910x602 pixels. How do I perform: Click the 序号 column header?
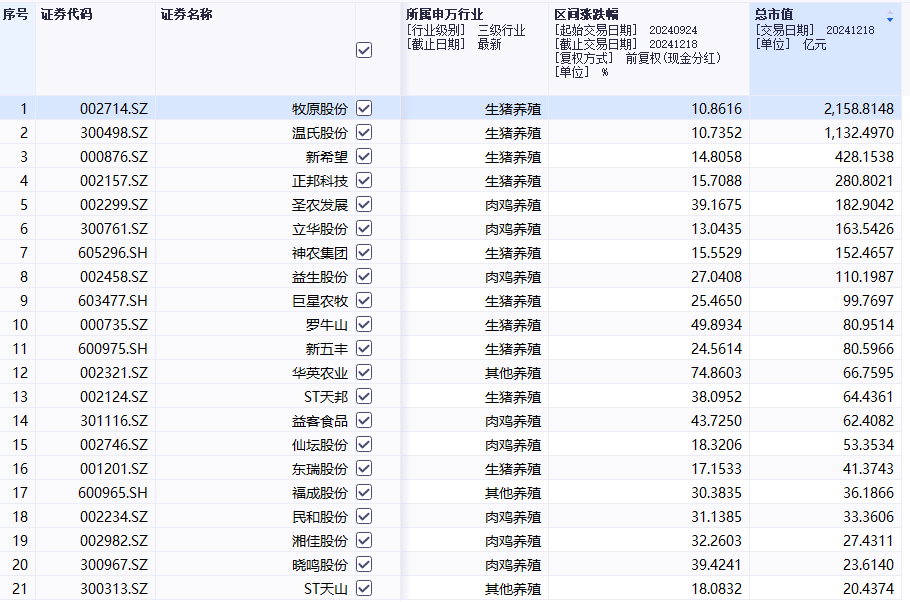(15, 15)
